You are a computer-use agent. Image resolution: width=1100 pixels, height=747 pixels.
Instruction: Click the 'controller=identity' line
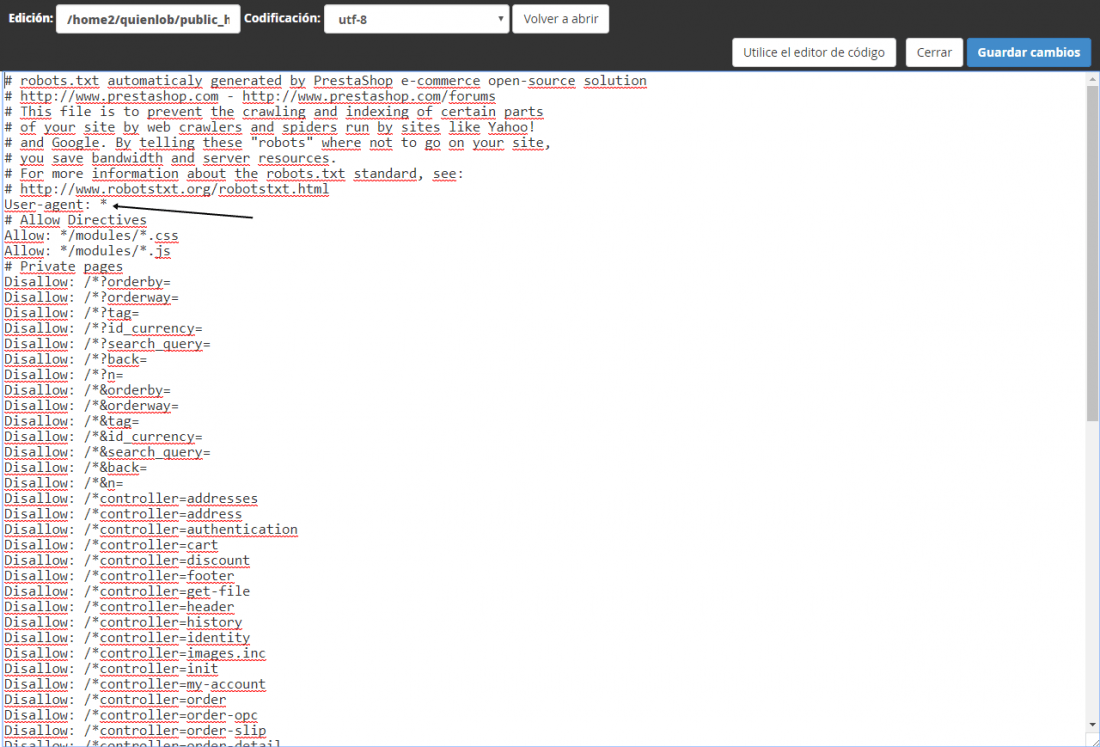[127, 638]
